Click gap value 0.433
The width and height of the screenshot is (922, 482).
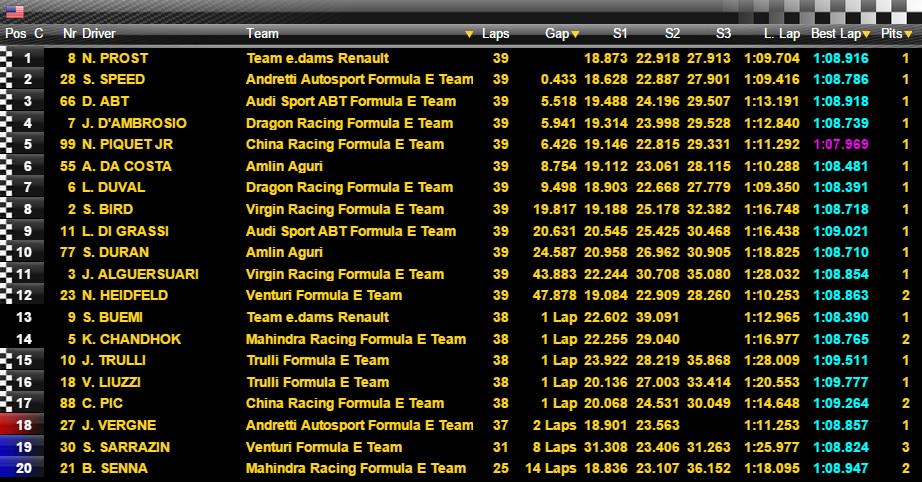coord(559,79)
